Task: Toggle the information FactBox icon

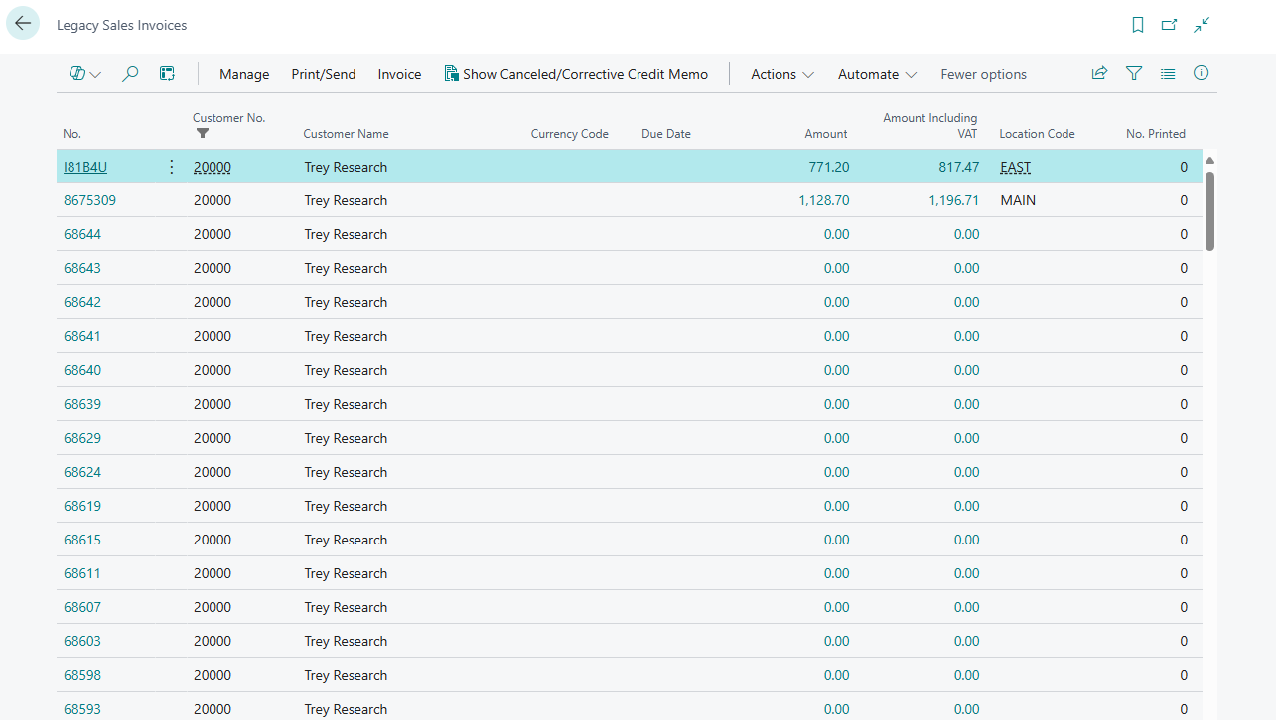Action: click(x=1202, y=73)
